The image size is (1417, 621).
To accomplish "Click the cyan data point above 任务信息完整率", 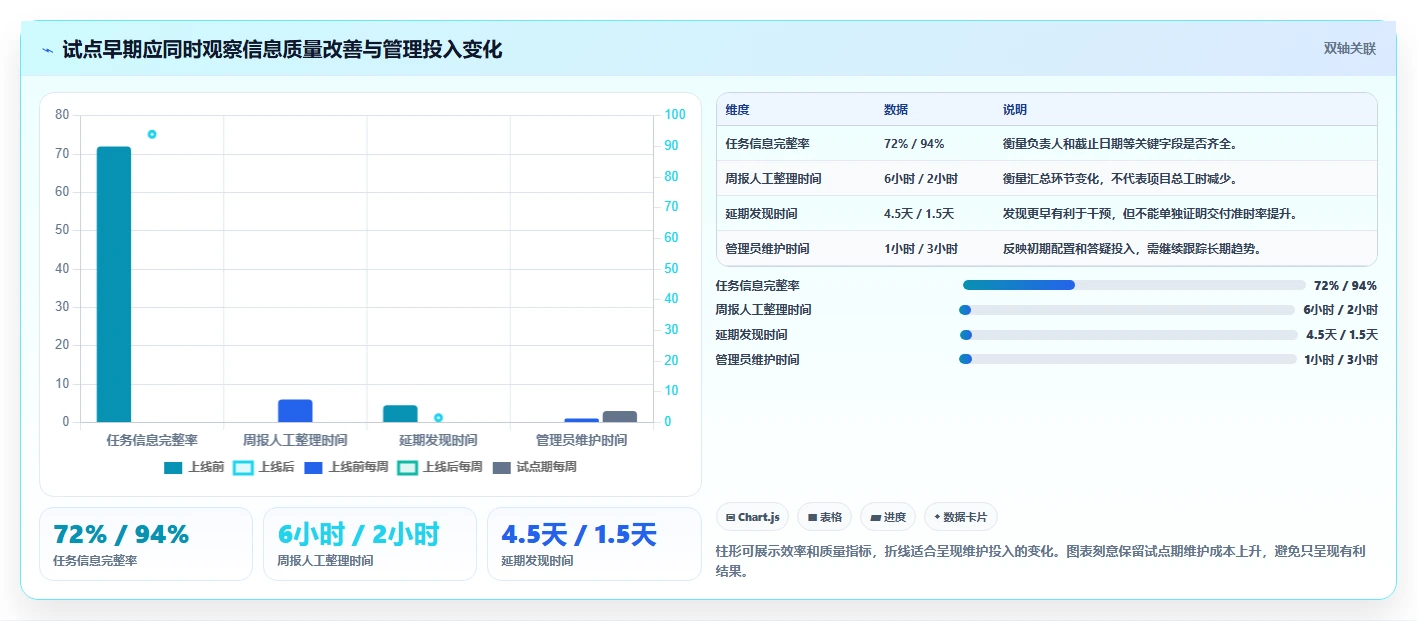I will tap(152, 134).
